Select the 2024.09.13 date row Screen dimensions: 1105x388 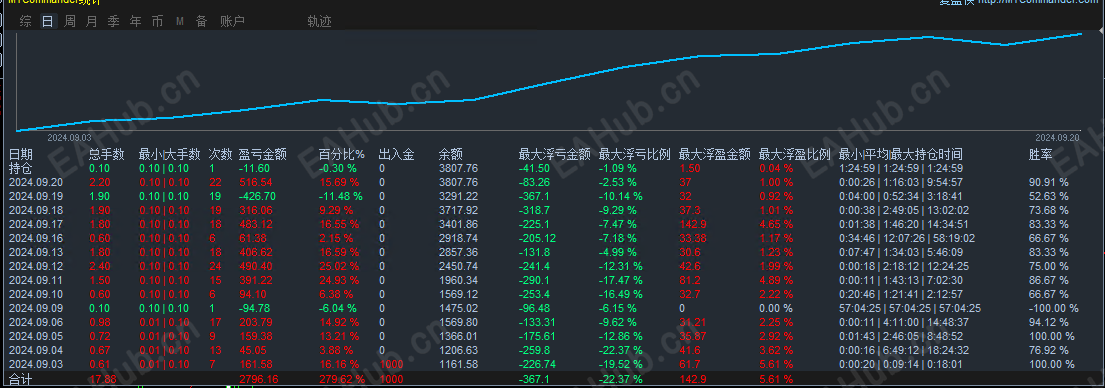coord(35,252)
